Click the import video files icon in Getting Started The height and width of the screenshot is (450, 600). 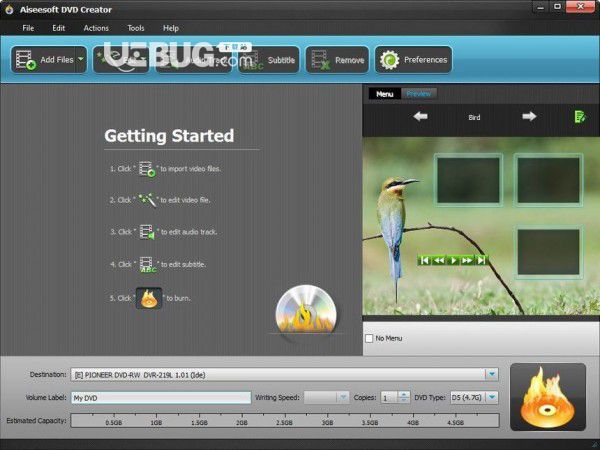coord(147,169)
